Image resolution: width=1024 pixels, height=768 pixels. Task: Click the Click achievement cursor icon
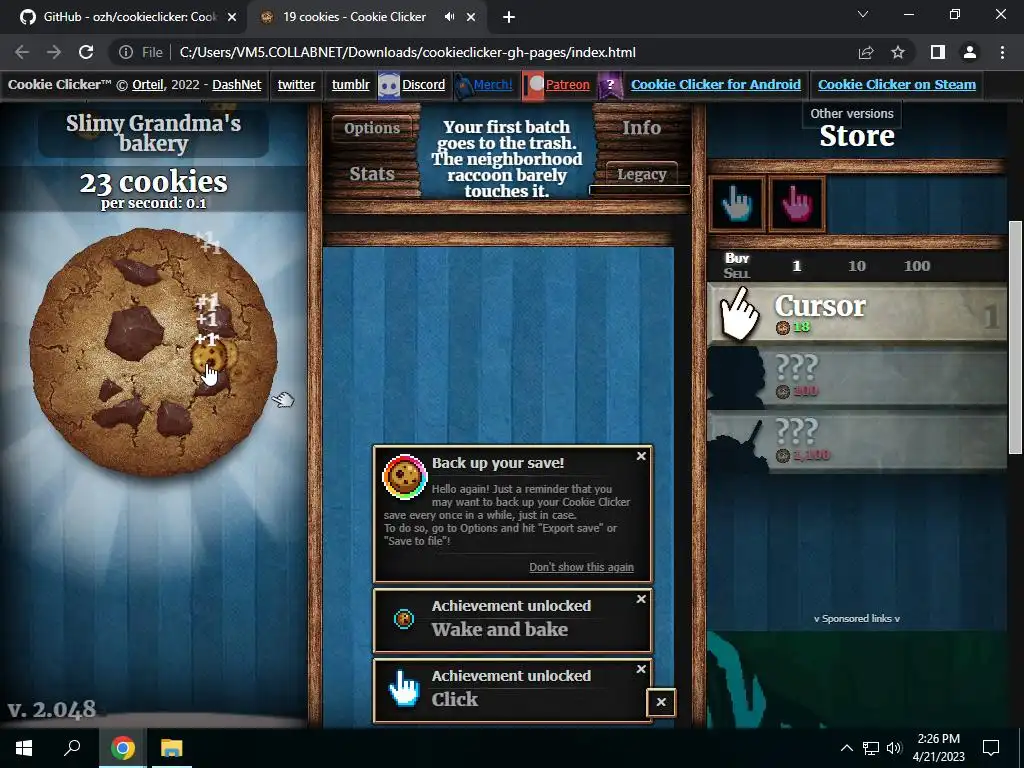point(404,688)
